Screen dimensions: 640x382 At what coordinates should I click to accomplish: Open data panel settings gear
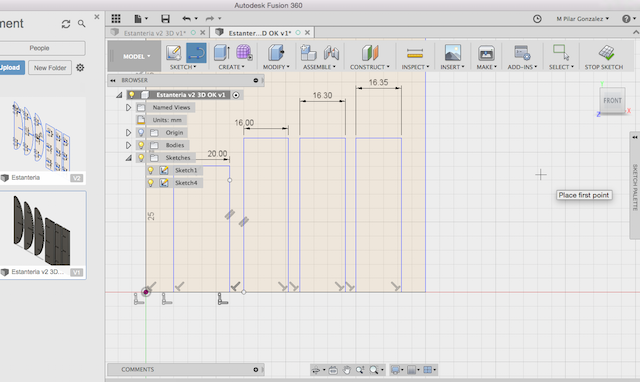click(x=80, y=67)
